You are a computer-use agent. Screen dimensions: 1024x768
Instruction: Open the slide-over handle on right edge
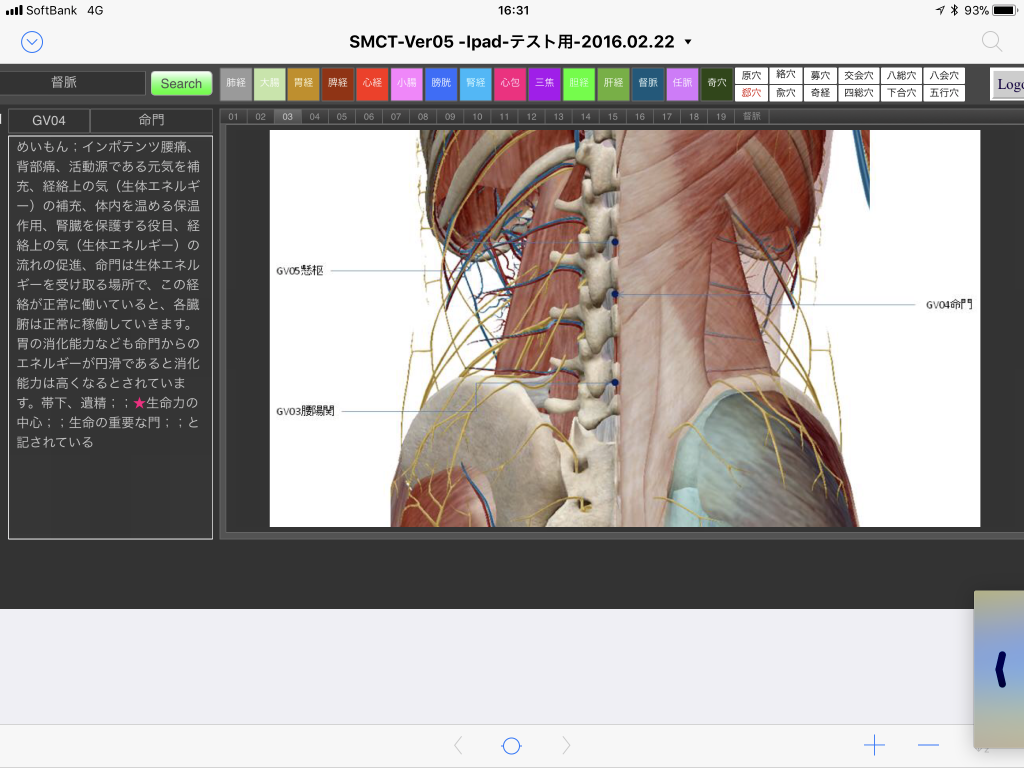point(999,669)
